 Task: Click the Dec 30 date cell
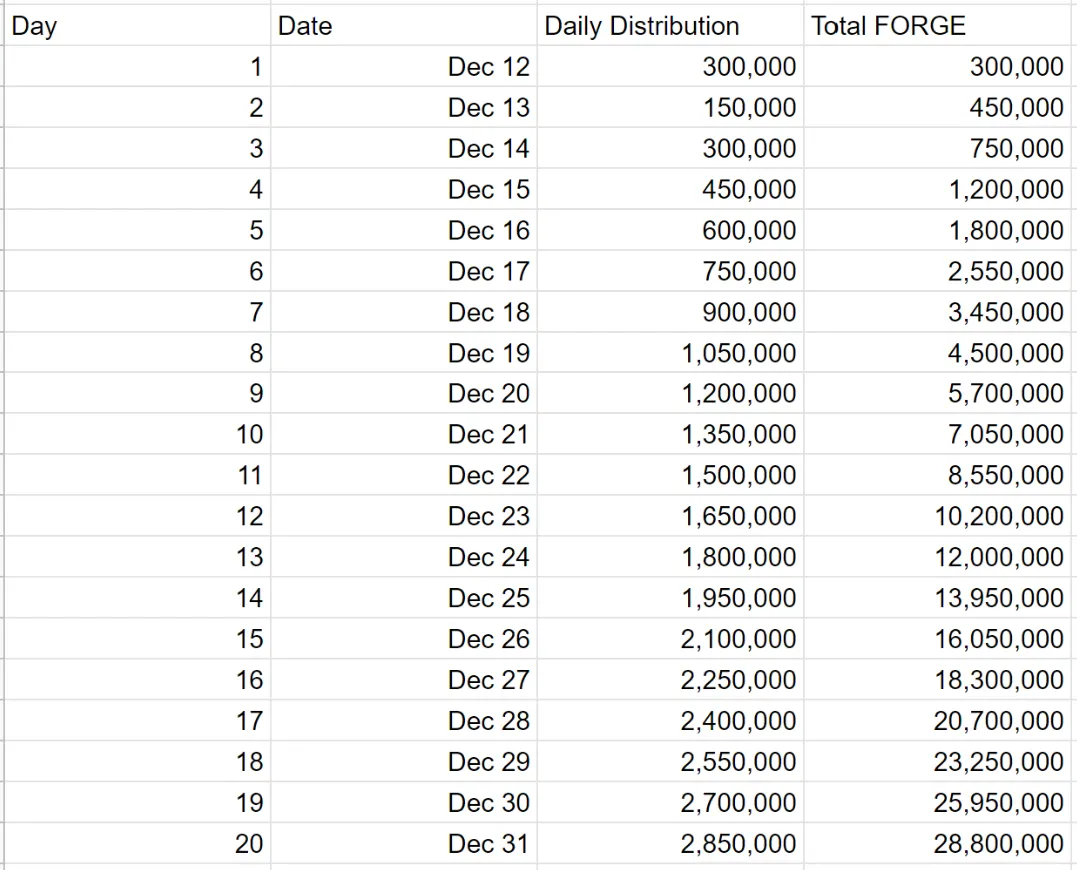404,802
